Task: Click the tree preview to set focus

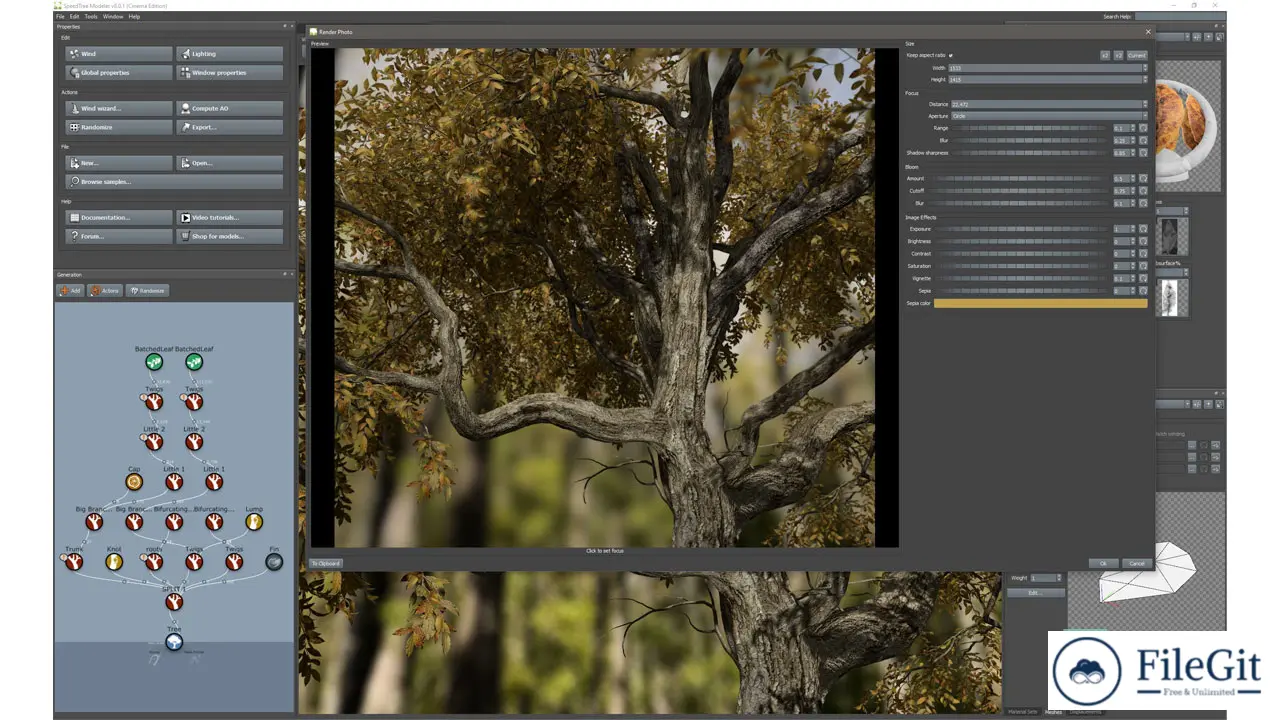Action: (604, 297)
